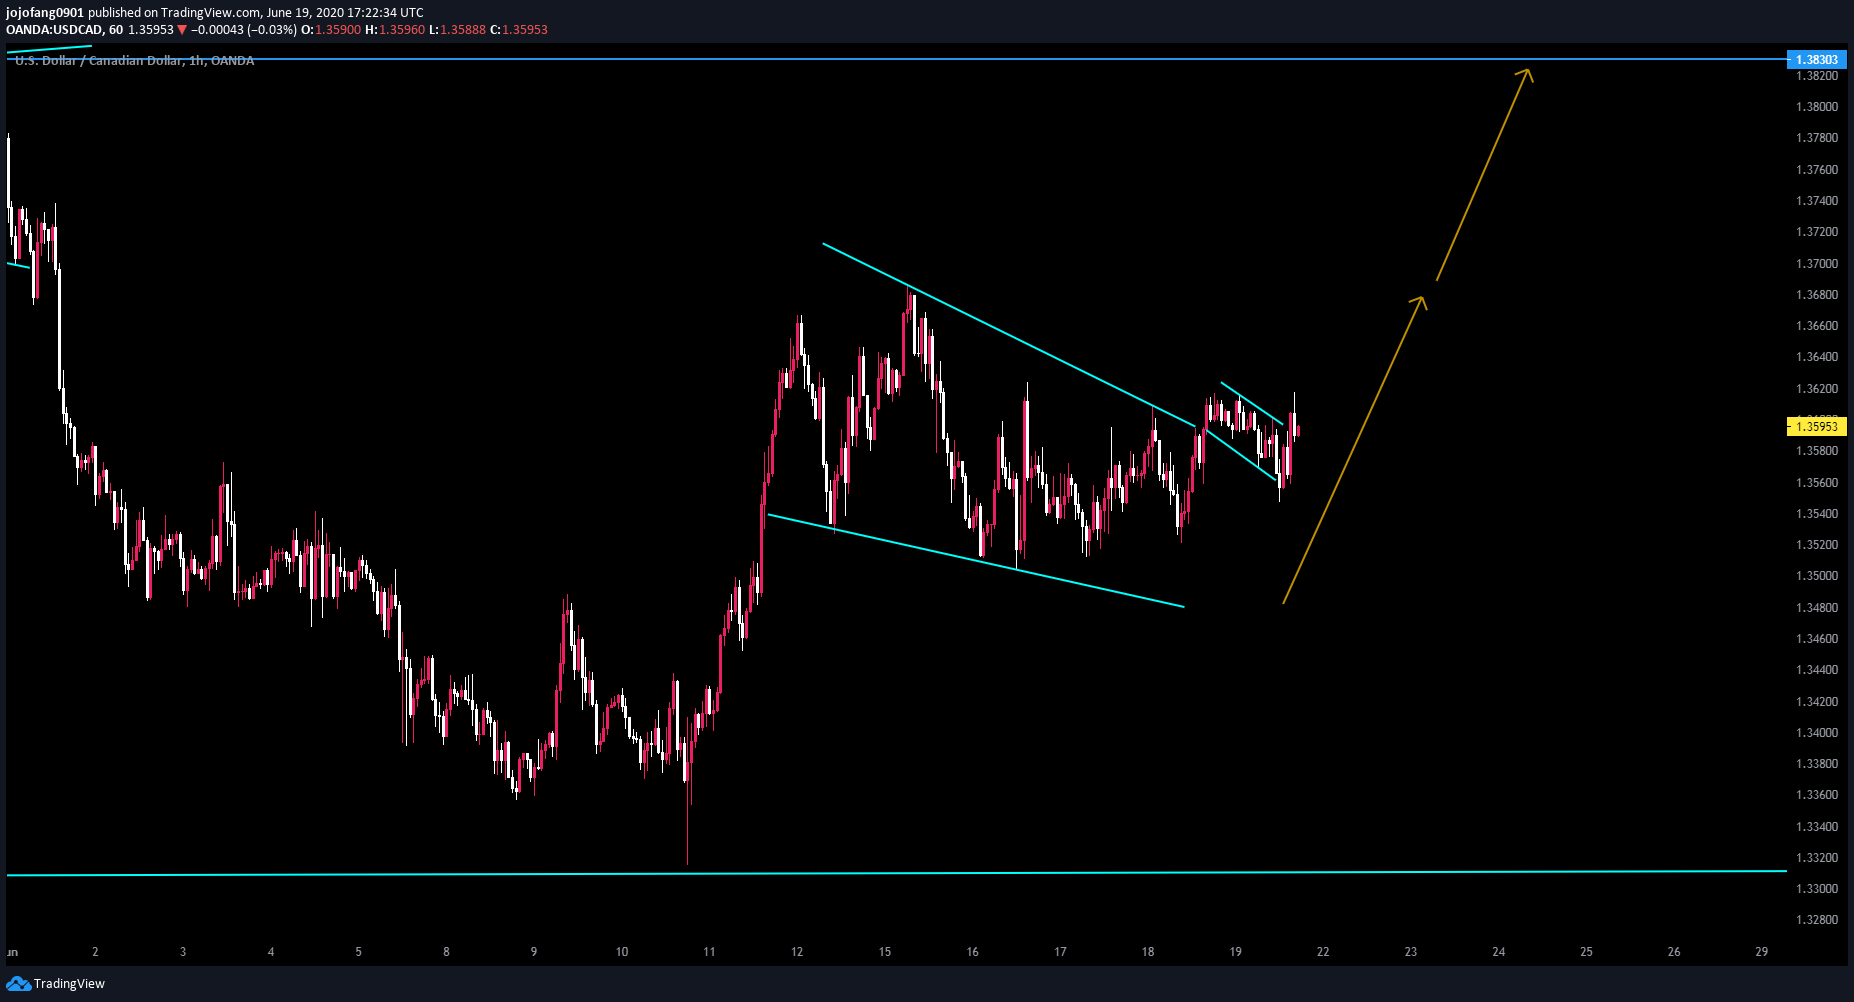Click the 1.38303 blue price label

[1816, 60]
